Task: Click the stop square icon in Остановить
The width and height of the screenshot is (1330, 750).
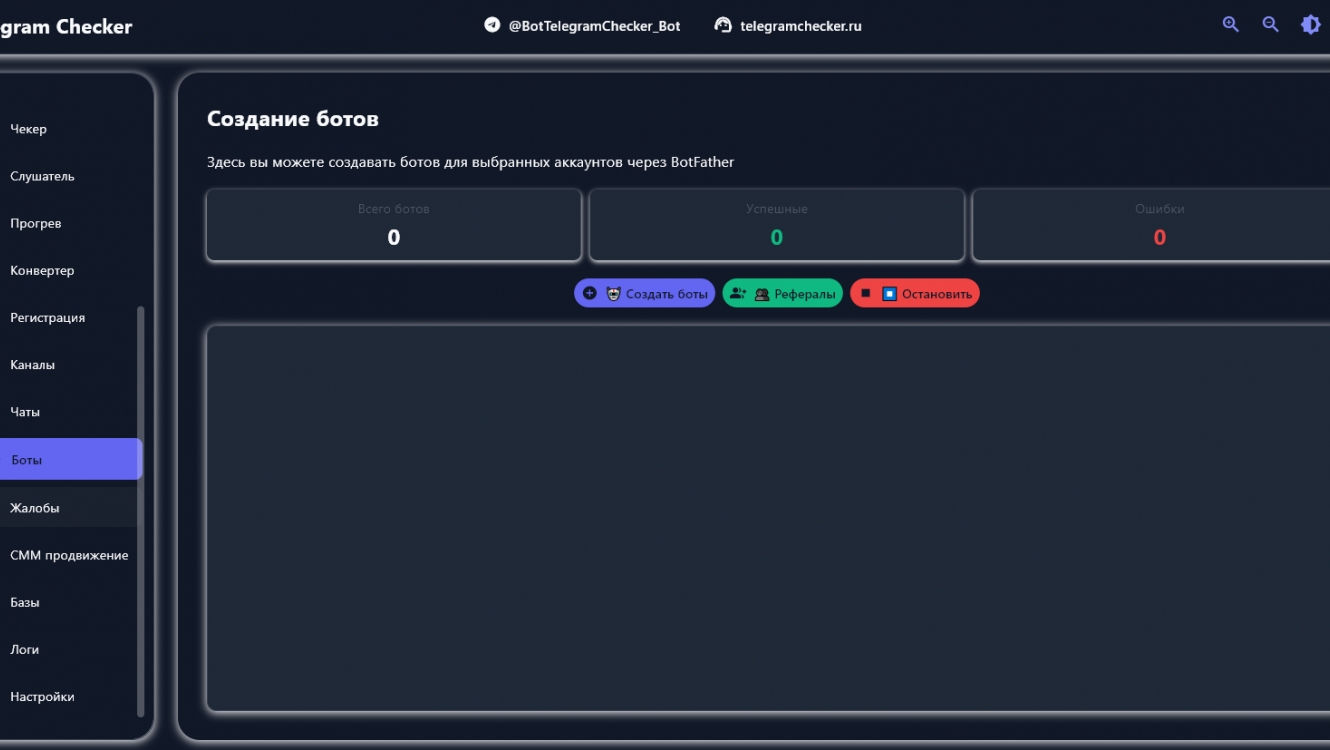Action: pos(866,293)
